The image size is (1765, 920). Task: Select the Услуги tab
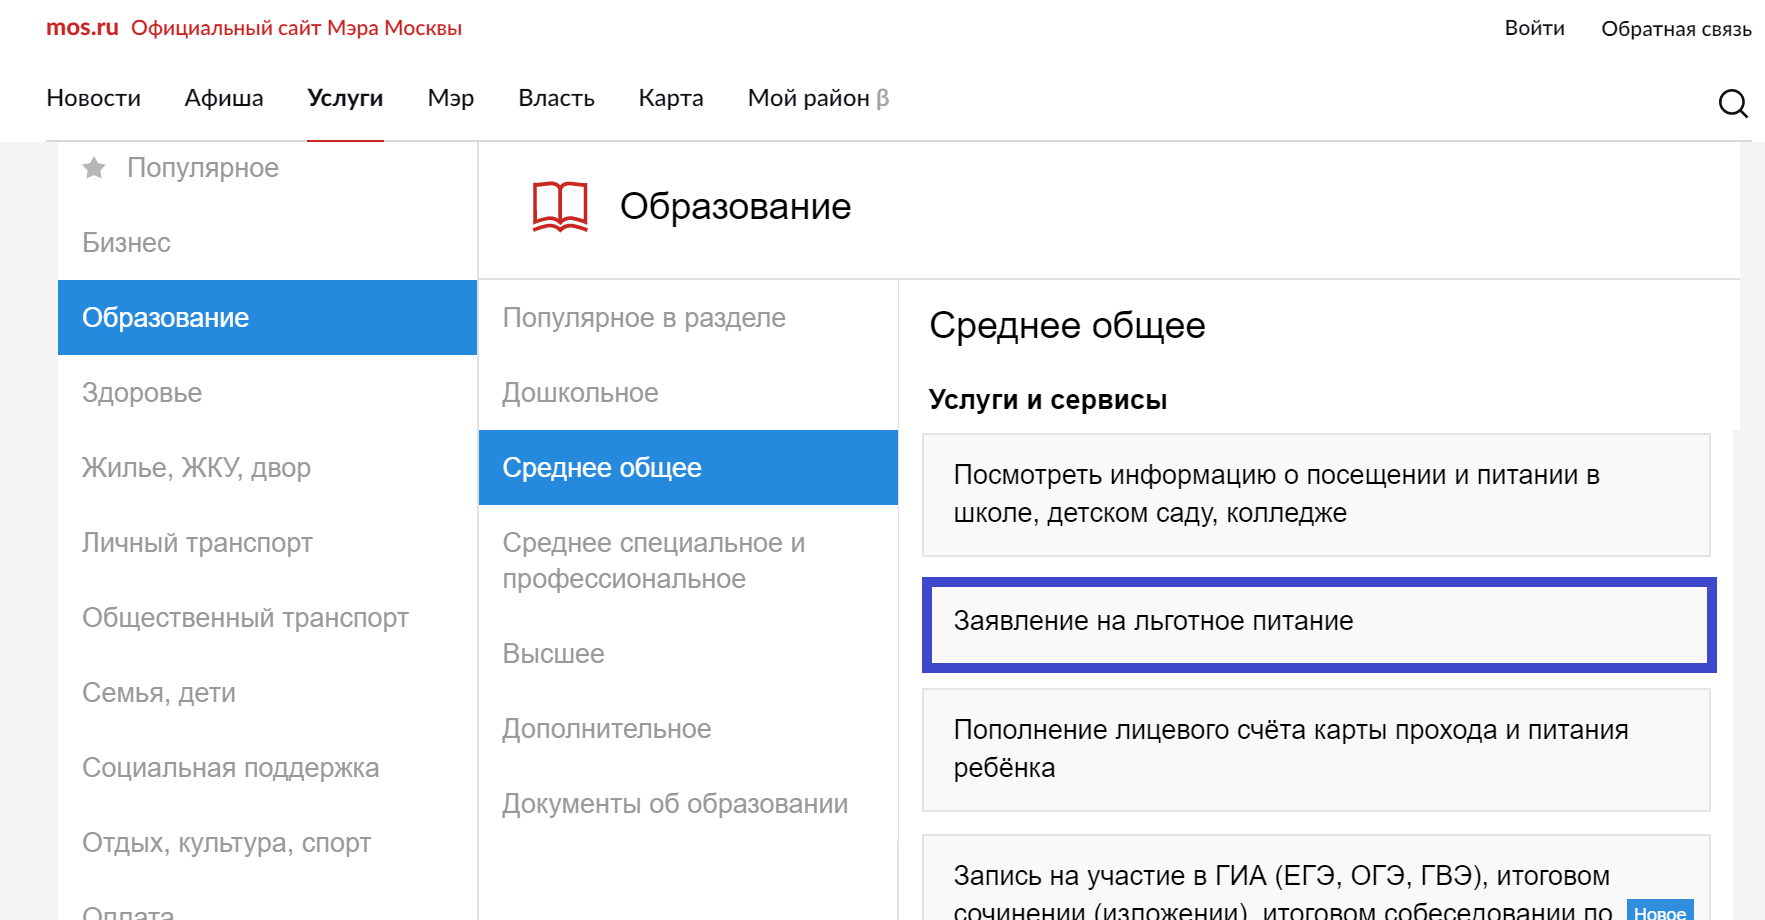pyautogui.click(x=345, y=98)
